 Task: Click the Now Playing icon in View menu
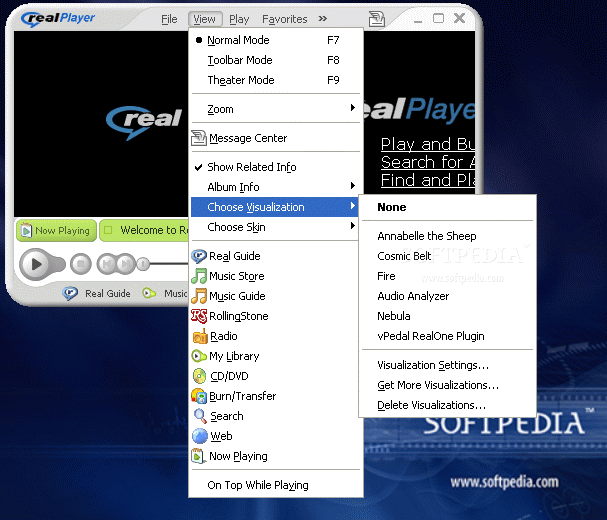click(x=197, y=456)
